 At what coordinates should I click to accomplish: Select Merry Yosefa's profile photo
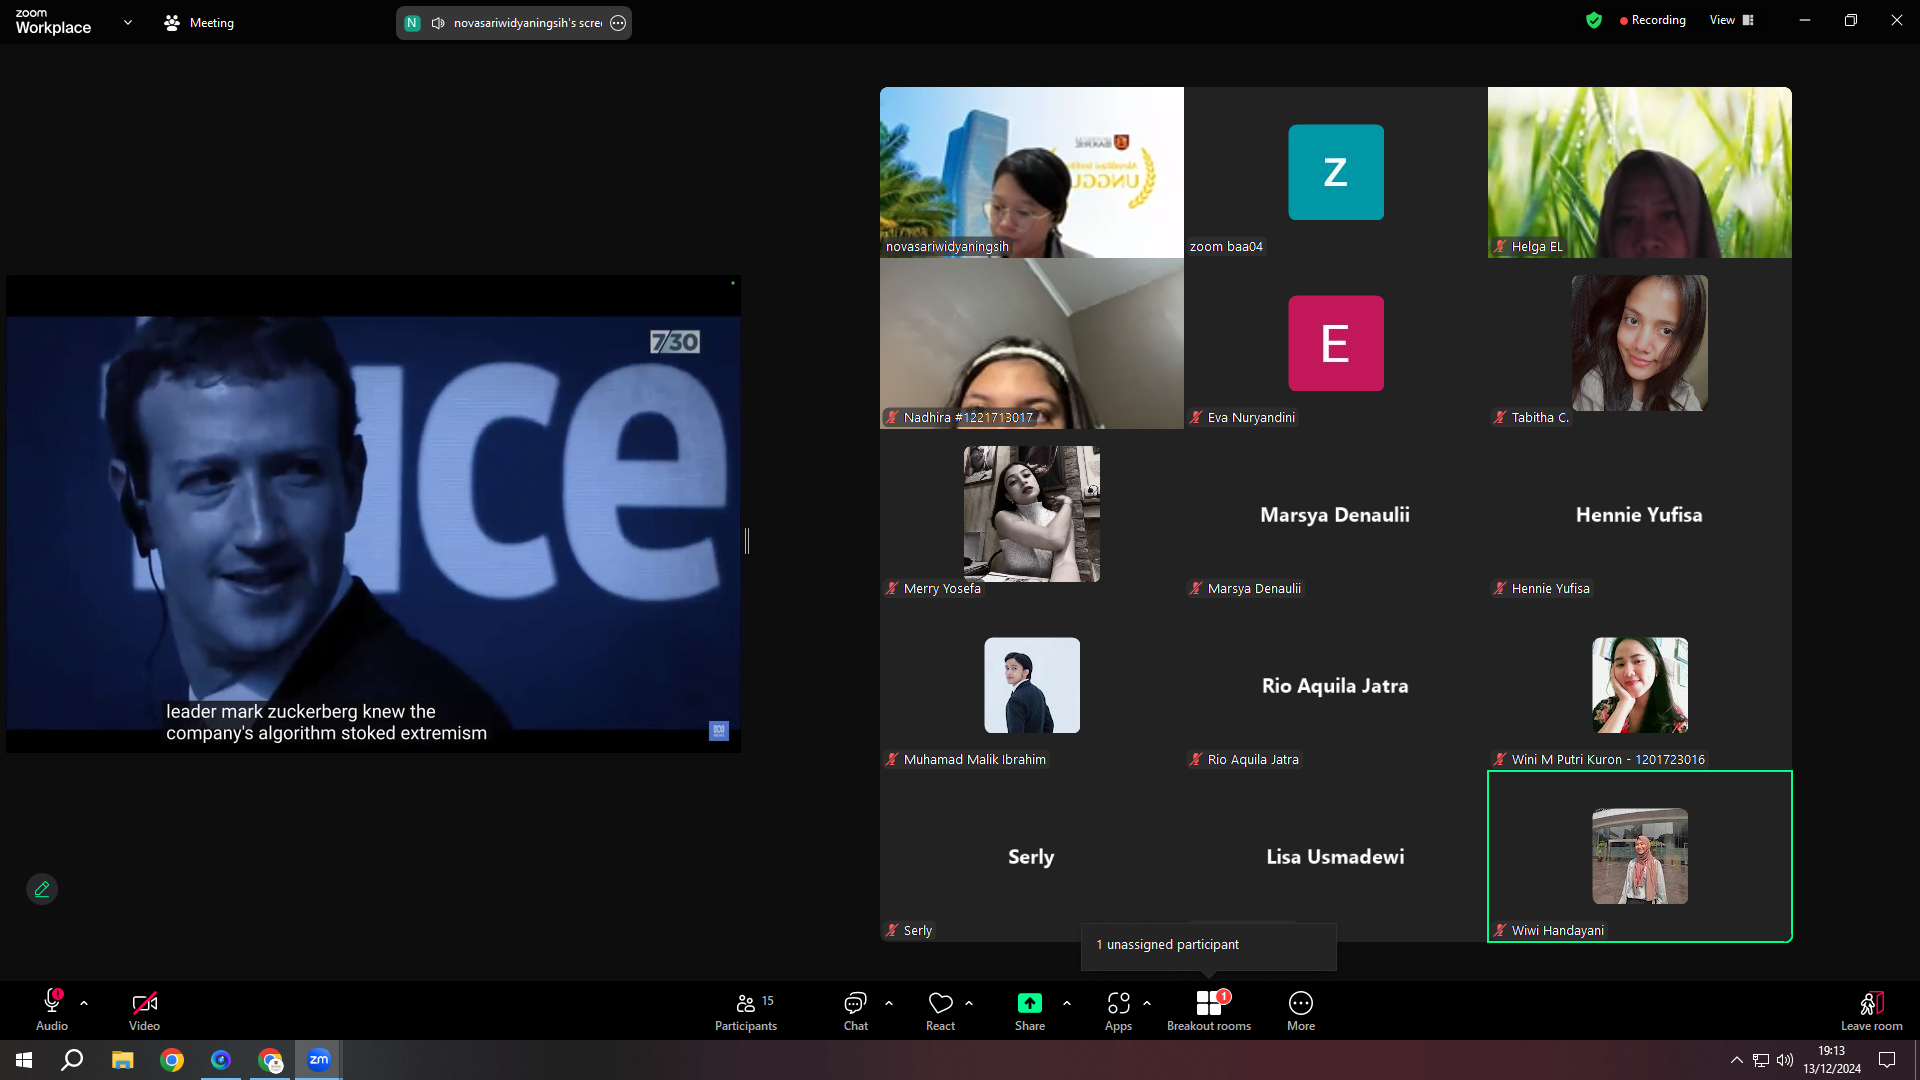click(1032, 514)
